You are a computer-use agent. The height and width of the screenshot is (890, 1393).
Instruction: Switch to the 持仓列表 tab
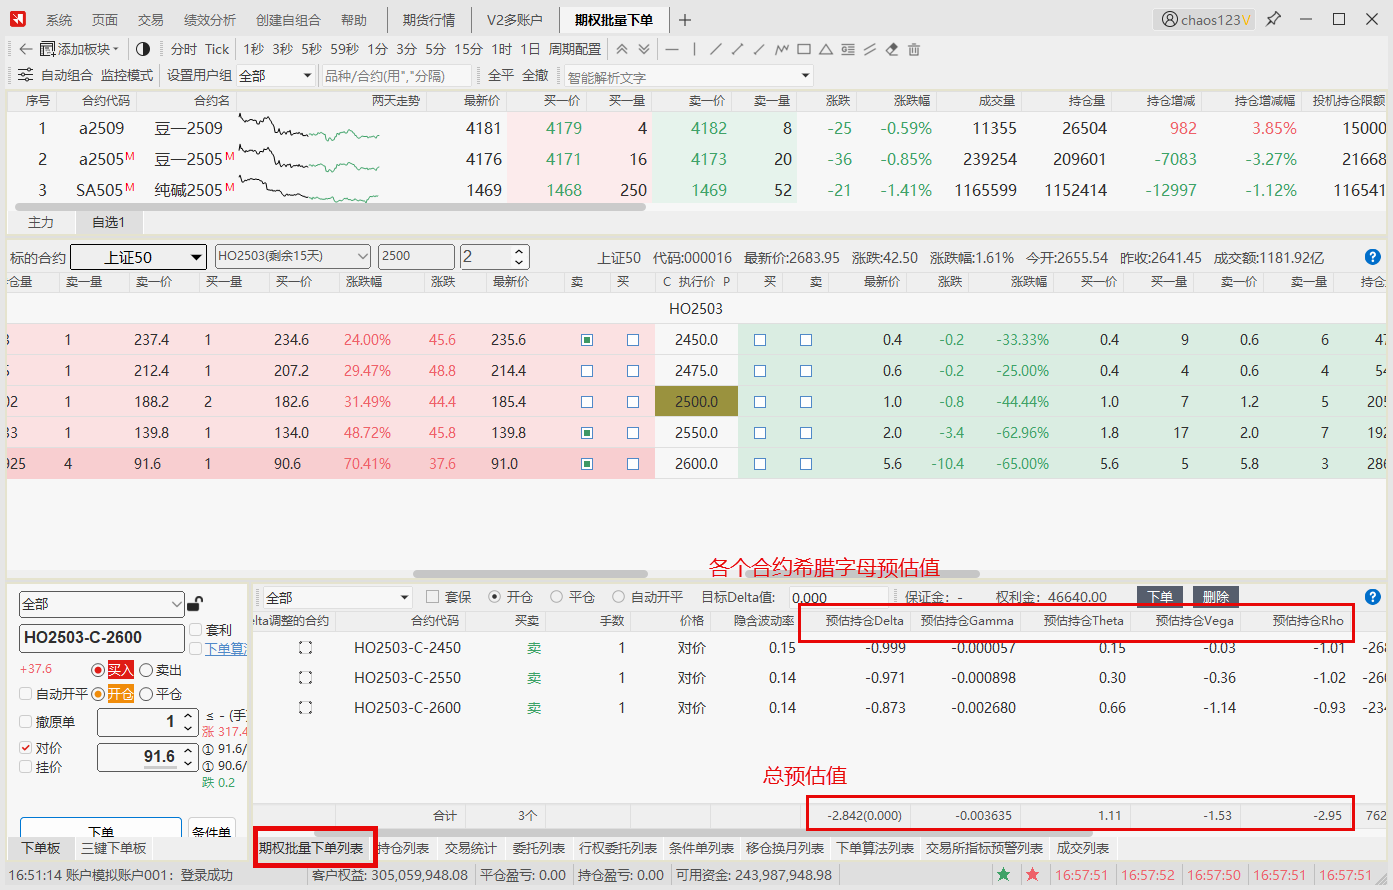[404, 848]
